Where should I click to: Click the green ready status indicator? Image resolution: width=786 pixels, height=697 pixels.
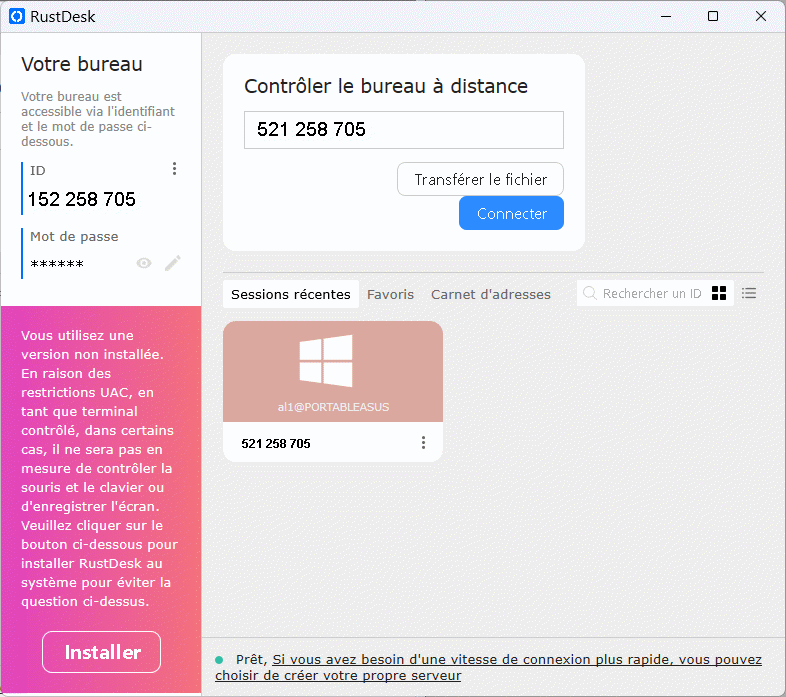[219, 660]
